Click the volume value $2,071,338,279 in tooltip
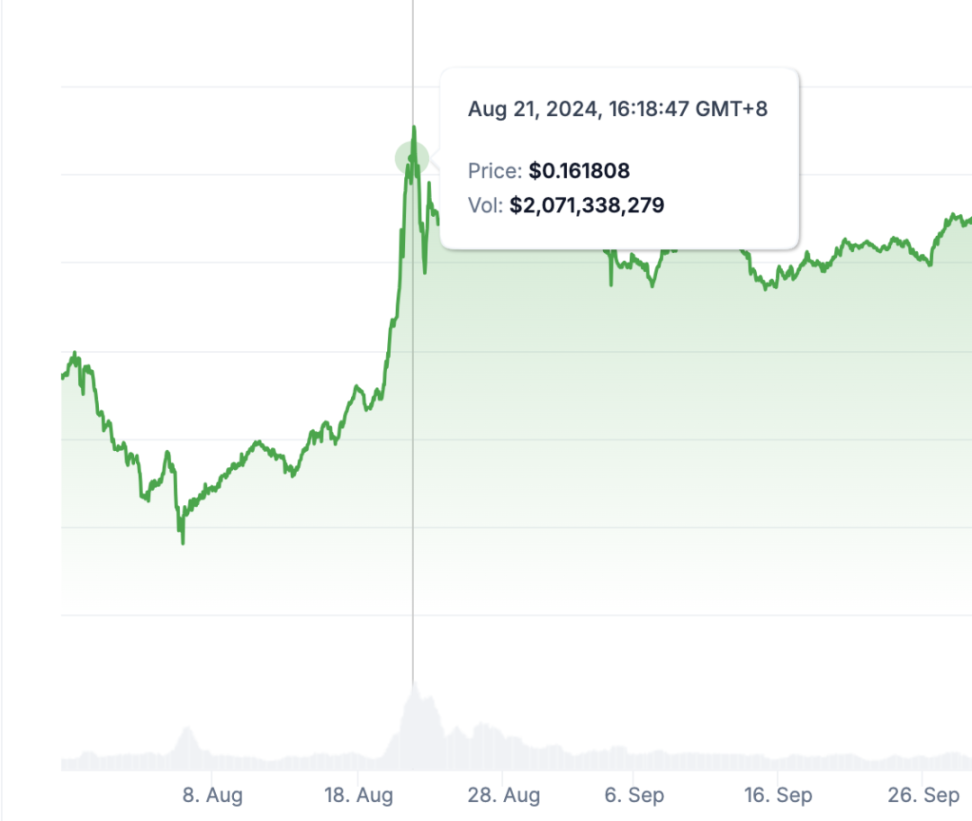The image size is (972, 821). 587,205
